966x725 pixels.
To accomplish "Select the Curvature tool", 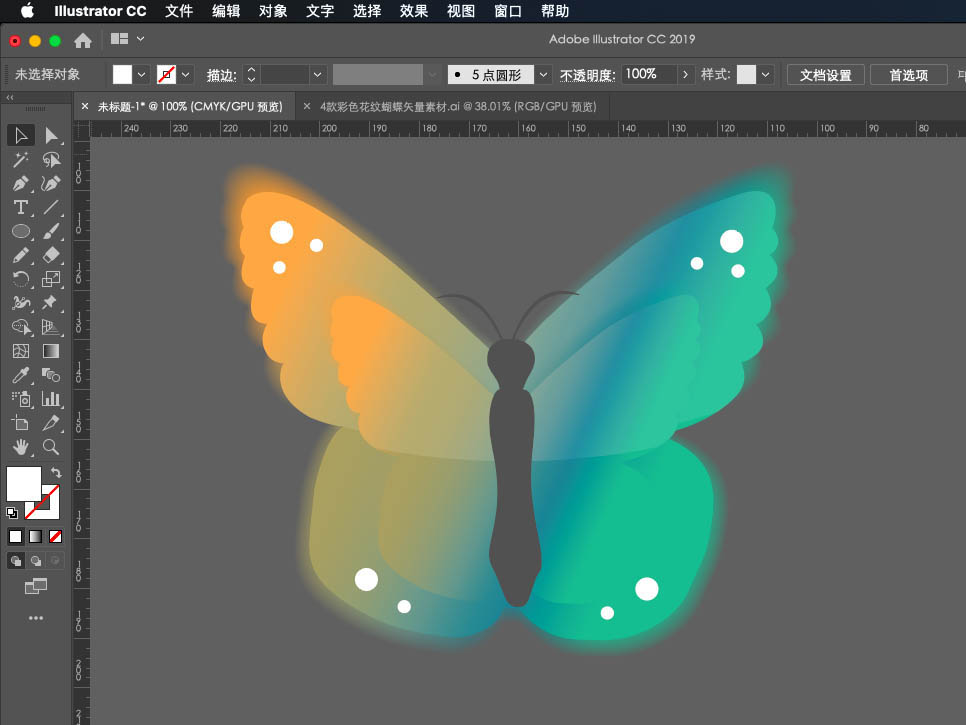I will [x=51, y=184].
